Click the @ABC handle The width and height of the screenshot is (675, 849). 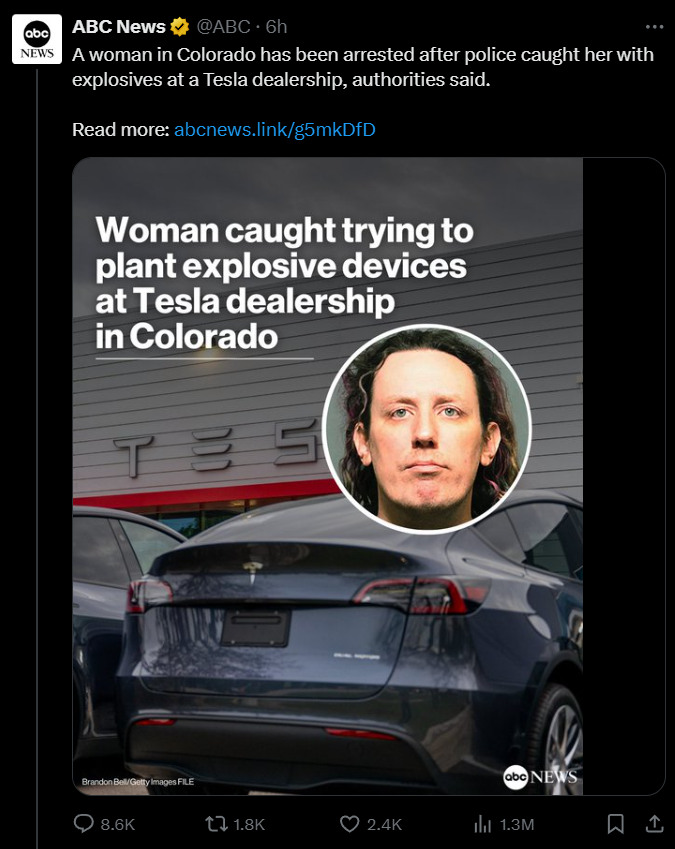(223, 27)
